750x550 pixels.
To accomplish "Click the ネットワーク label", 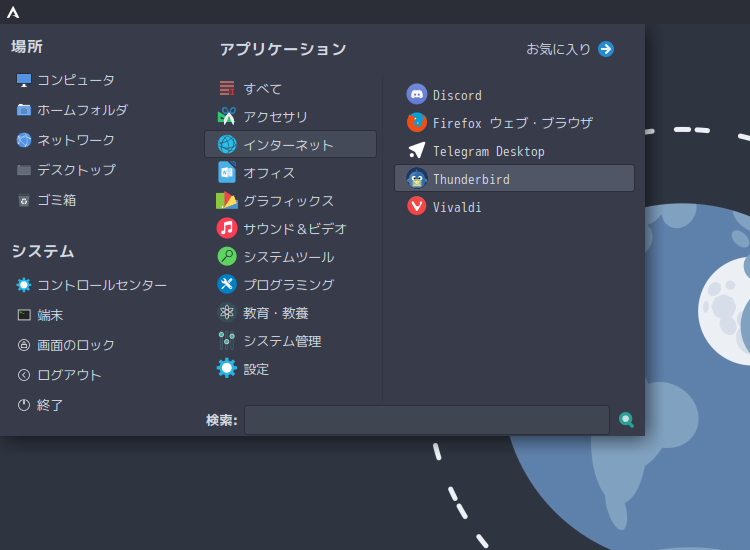I will tap(76, 140).
